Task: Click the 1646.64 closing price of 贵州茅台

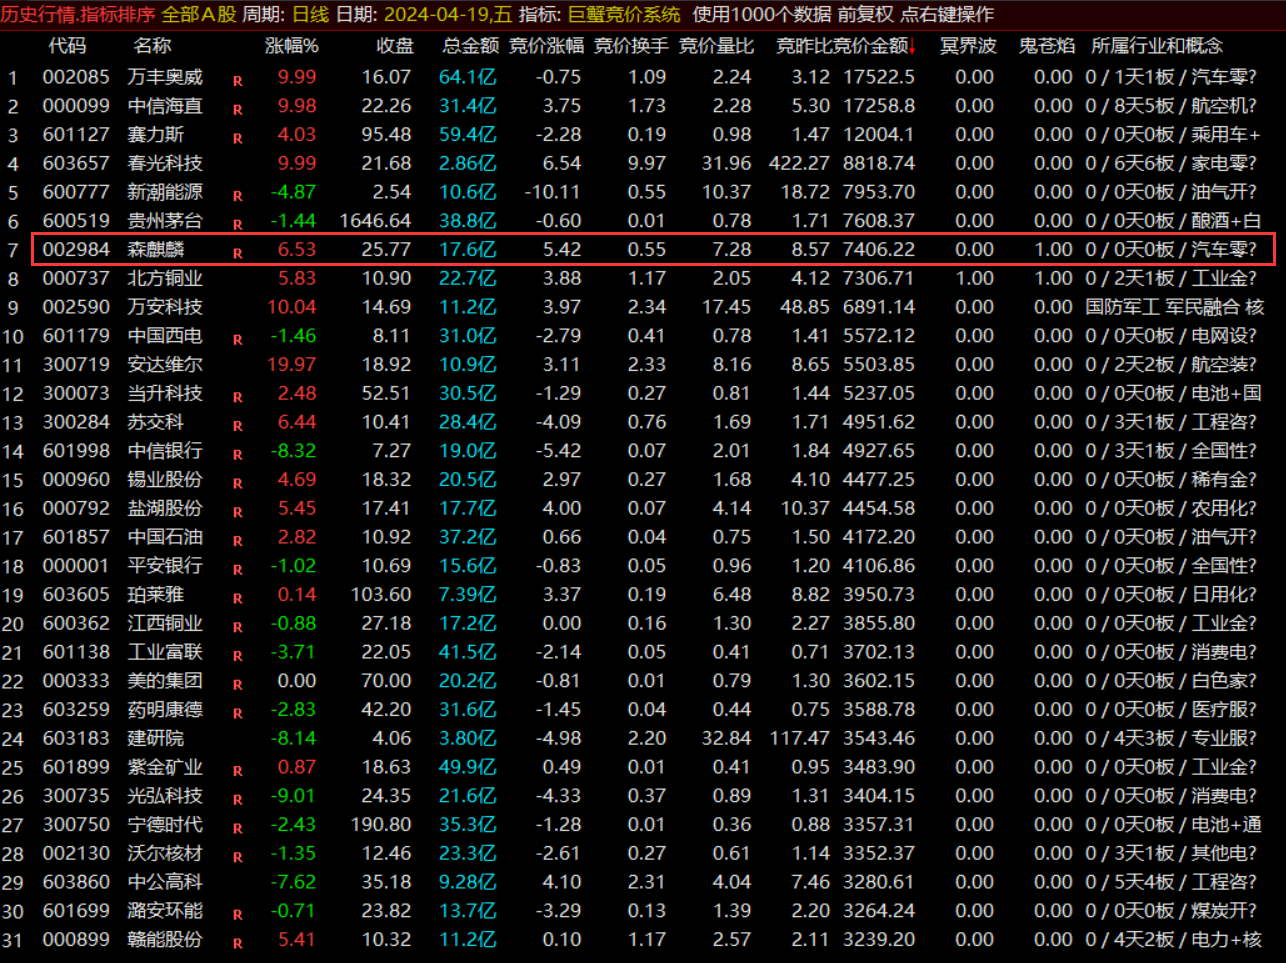Action: (375, 221)
